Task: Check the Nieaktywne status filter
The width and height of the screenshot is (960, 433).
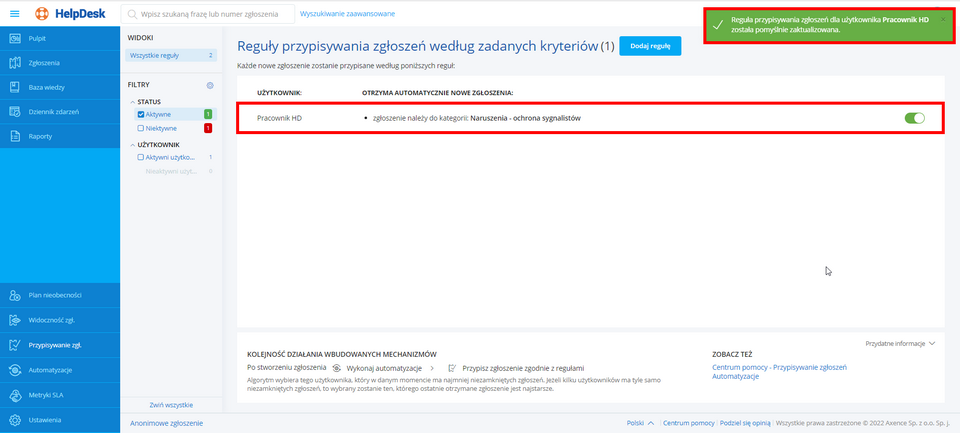Action: tap(141, 128)
